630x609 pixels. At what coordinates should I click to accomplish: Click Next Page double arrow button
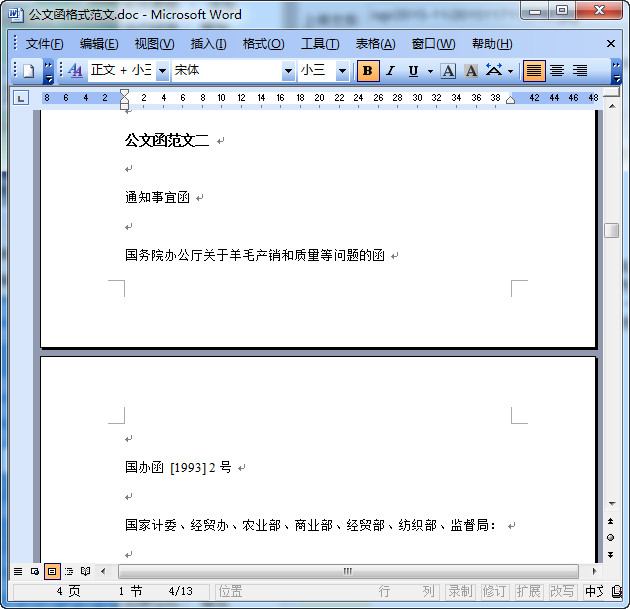point(611,555)
